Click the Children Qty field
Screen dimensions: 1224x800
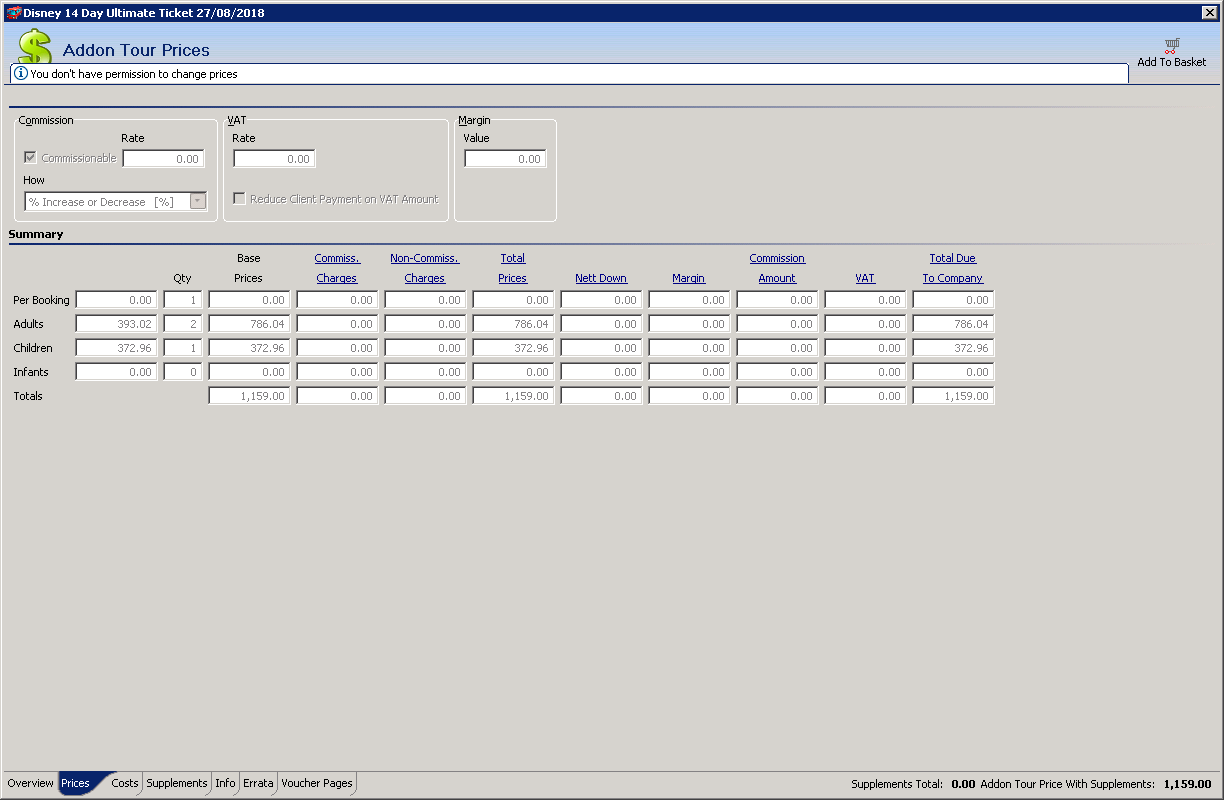point(183,348)
